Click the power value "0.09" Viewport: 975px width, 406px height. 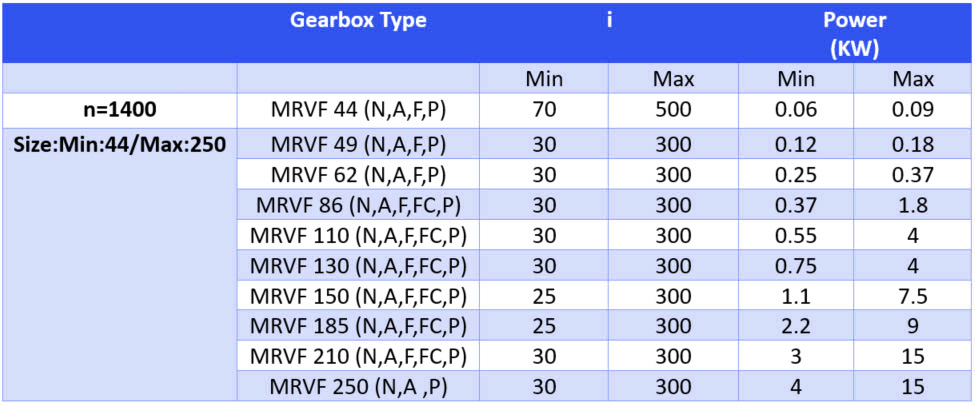[x=913, y=110]
